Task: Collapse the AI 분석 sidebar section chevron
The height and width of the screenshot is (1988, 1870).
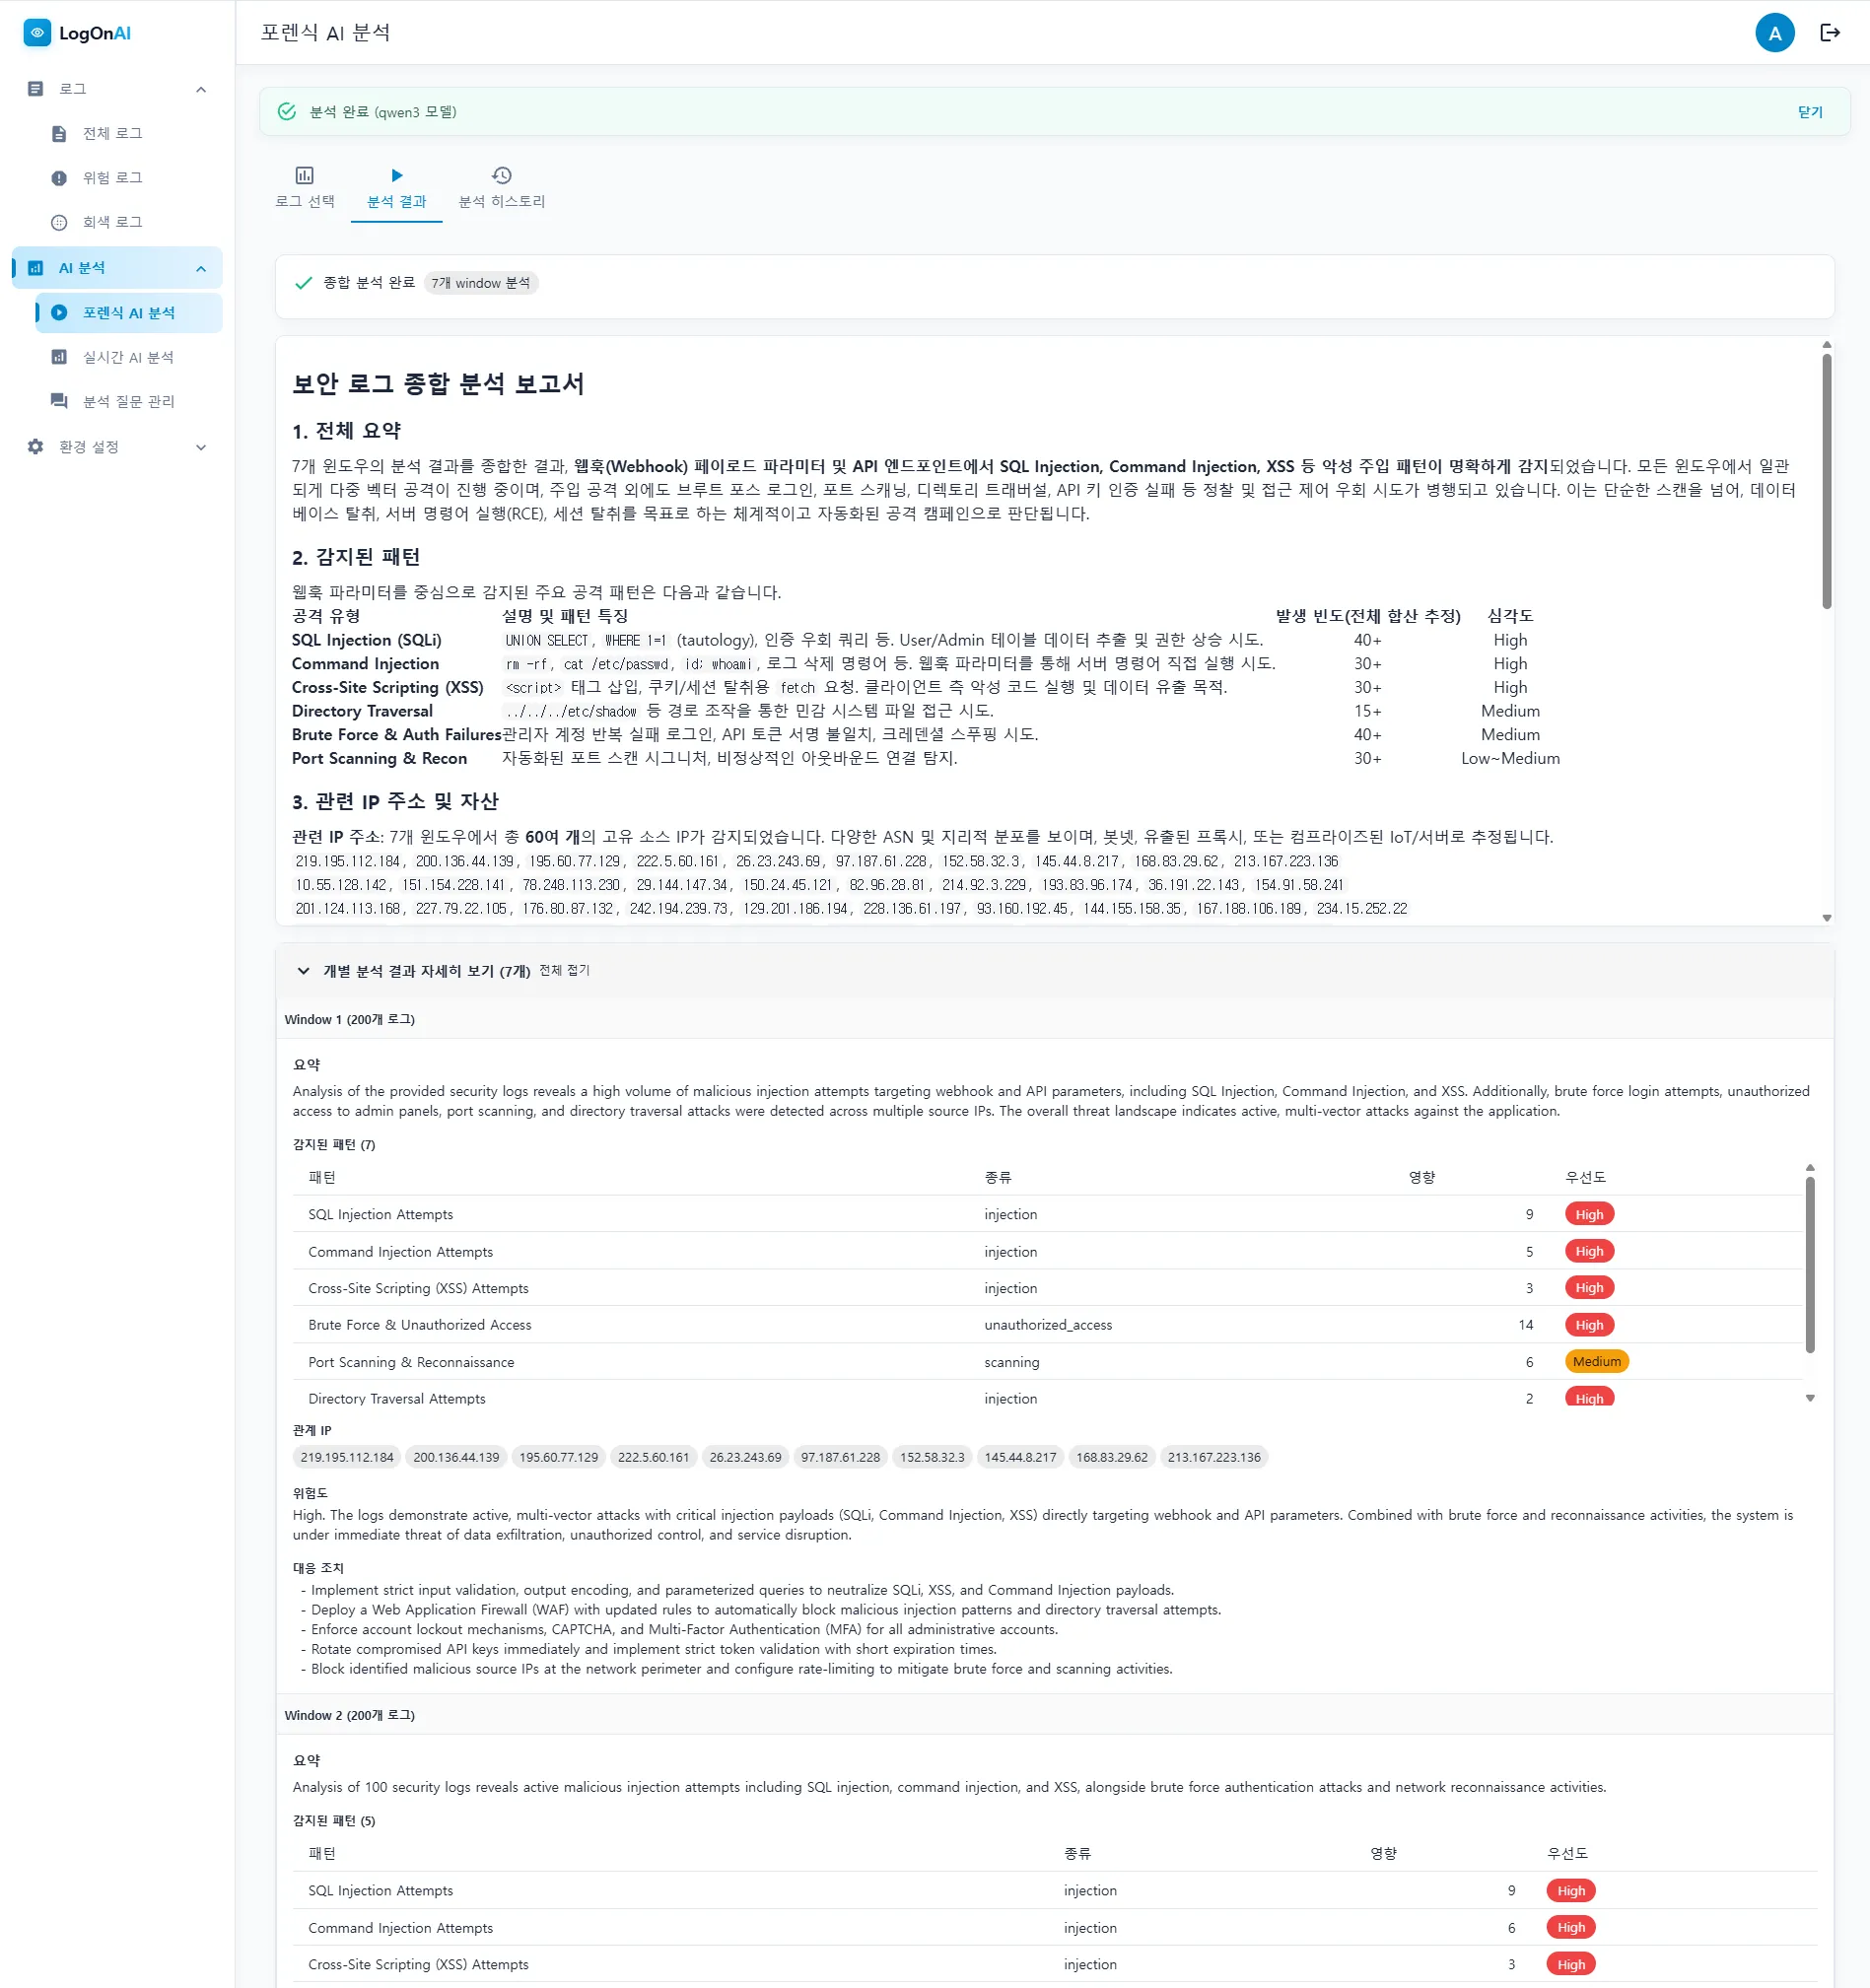Action: click(x=201, y=268)
